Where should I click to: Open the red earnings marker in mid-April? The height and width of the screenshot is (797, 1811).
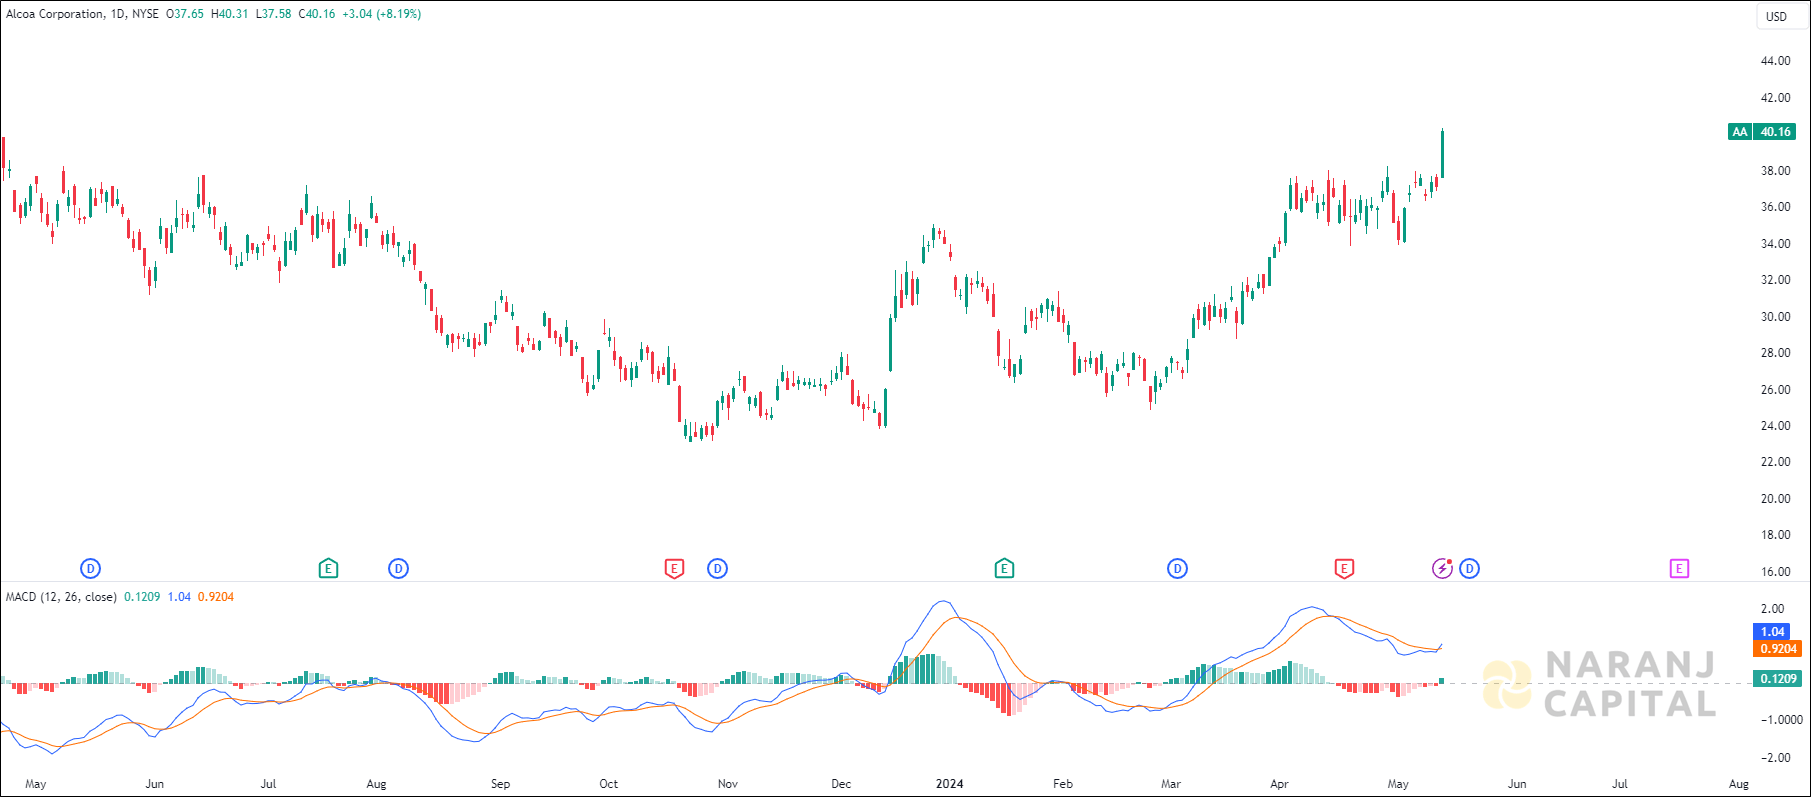1344,569
